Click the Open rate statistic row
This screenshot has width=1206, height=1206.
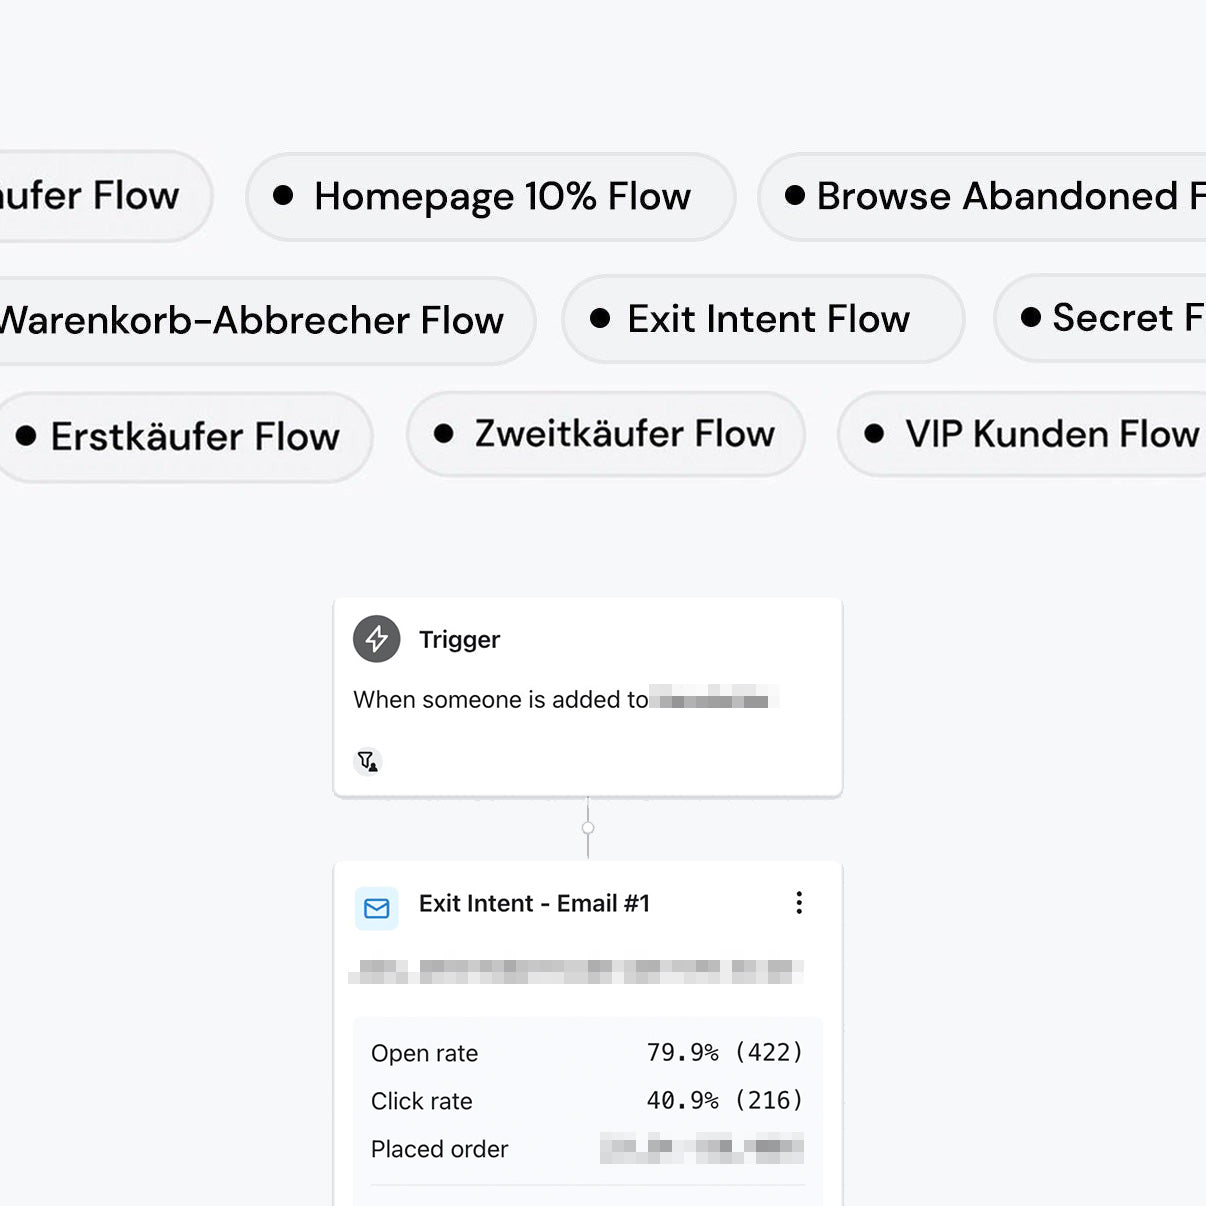[x=587, y=1053]
